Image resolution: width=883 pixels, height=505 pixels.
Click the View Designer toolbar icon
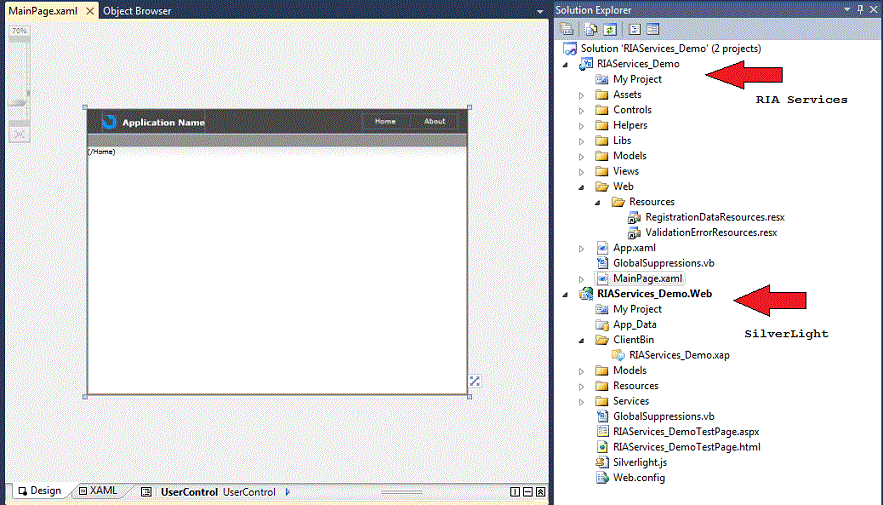[653, 29]
